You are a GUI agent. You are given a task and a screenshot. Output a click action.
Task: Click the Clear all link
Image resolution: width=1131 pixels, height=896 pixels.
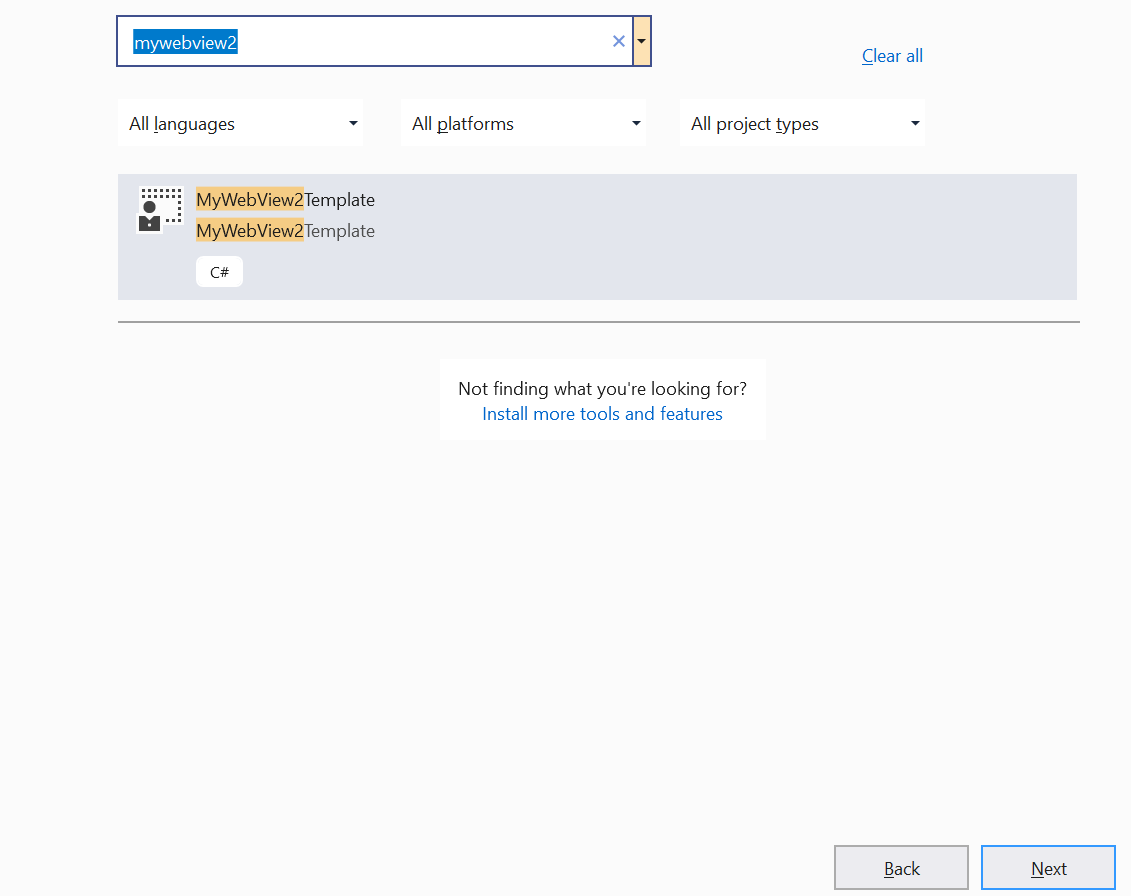coord(892,56)
